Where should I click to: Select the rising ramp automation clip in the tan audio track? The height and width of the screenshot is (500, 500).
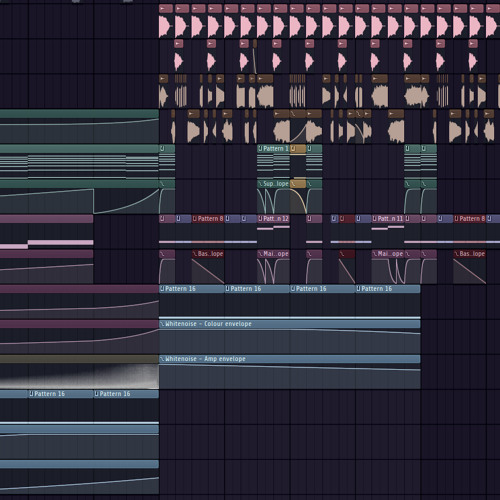[298, 127]
